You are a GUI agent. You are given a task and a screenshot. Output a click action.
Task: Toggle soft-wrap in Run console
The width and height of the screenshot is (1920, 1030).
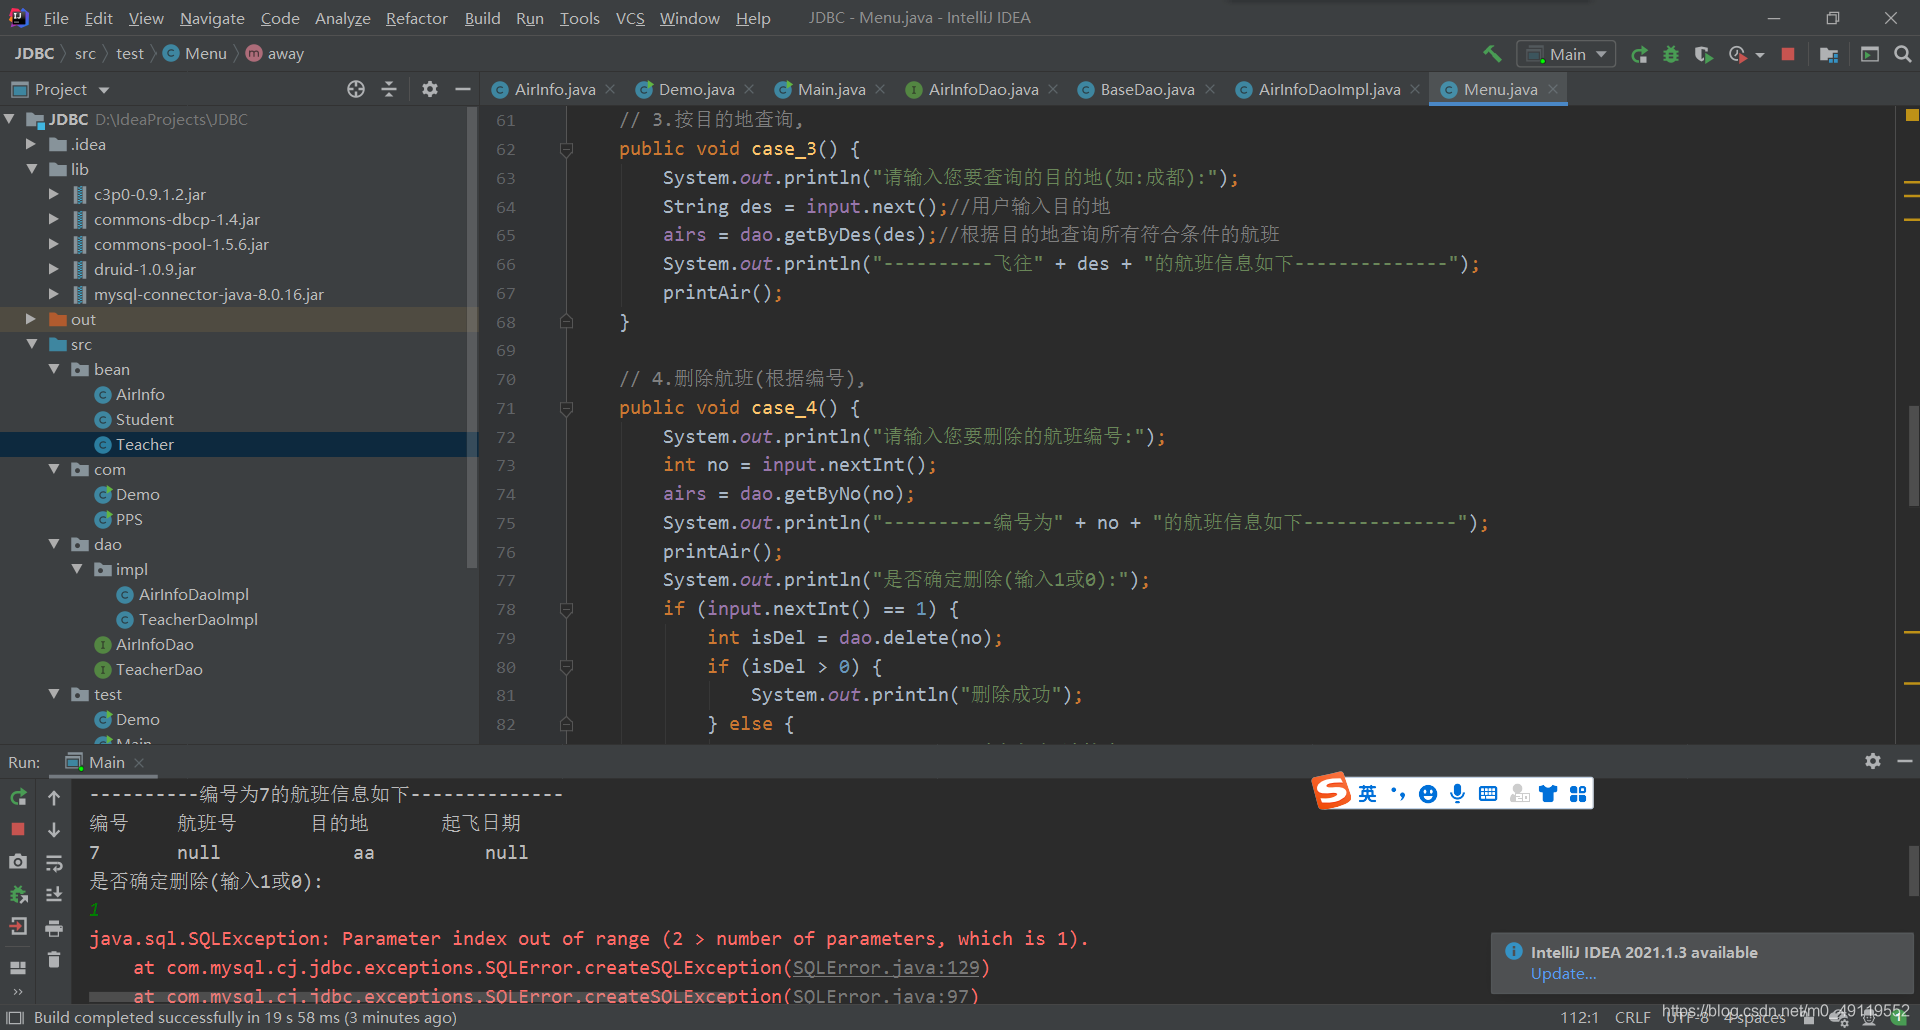coord(54,862)
